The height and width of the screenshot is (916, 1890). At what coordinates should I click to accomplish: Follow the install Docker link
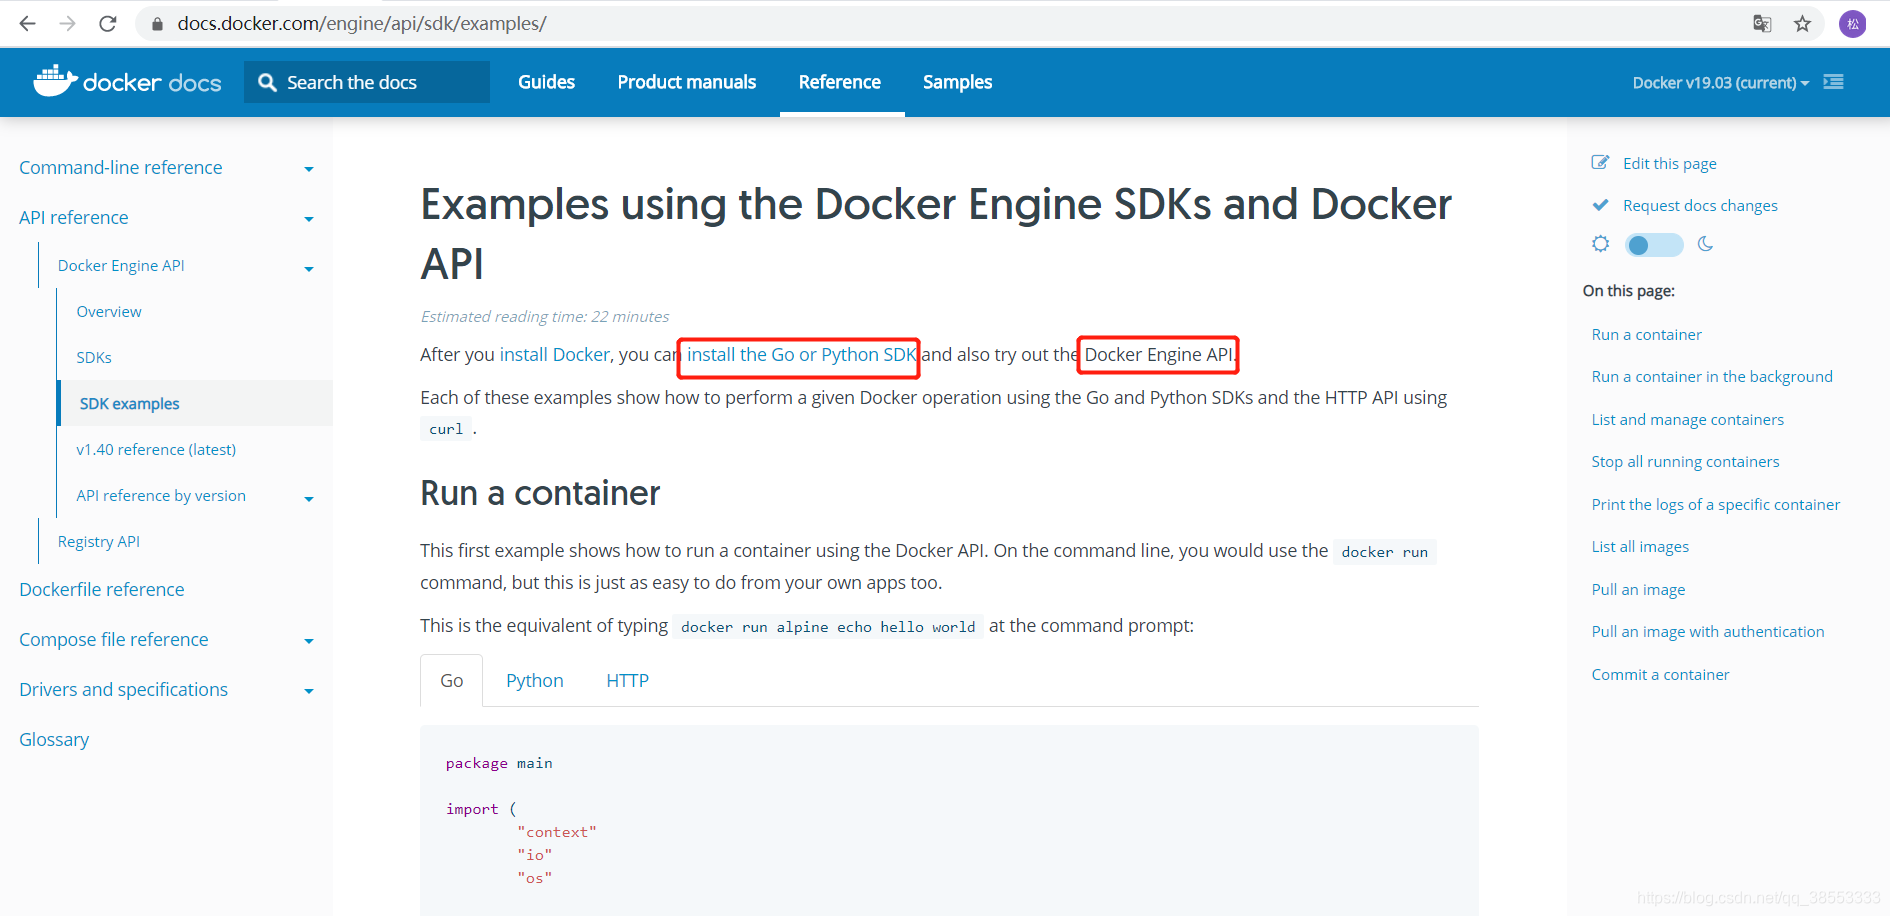[x=555, y=354]
